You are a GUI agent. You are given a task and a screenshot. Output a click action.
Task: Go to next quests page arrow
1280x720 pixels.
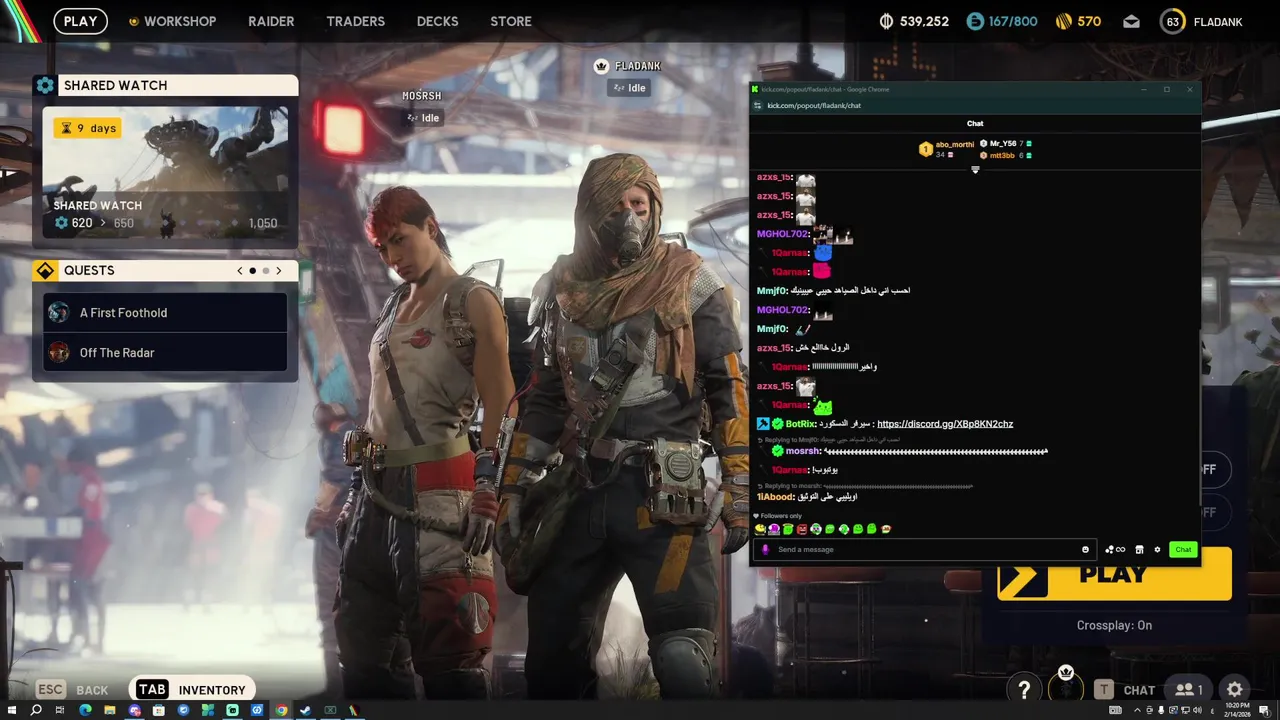pyautogui.click(x=279, y=270)
